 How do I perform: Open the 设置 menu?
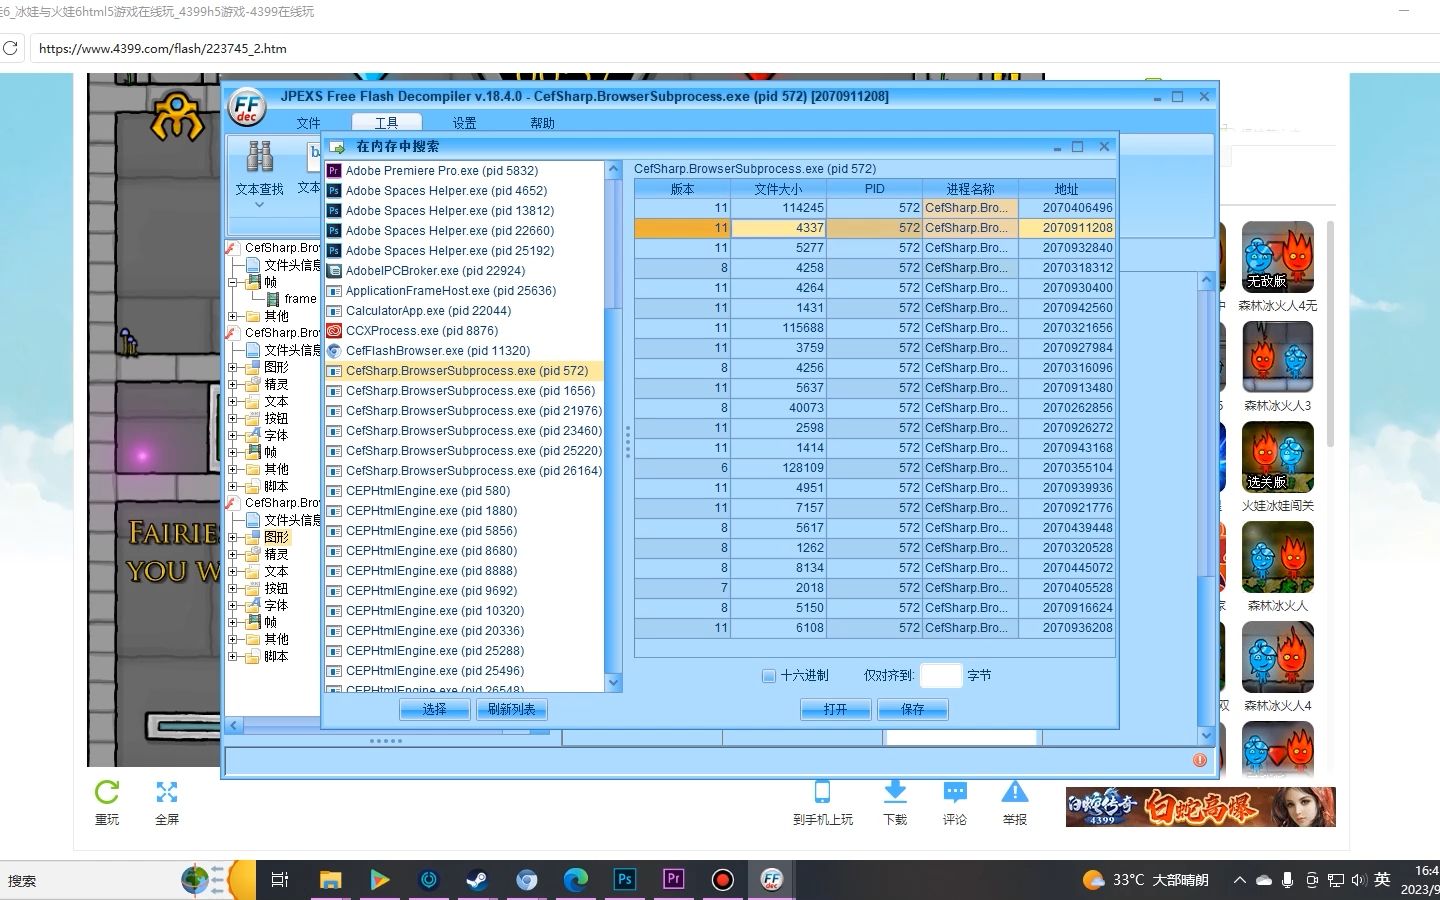click(x=464, y=123)
